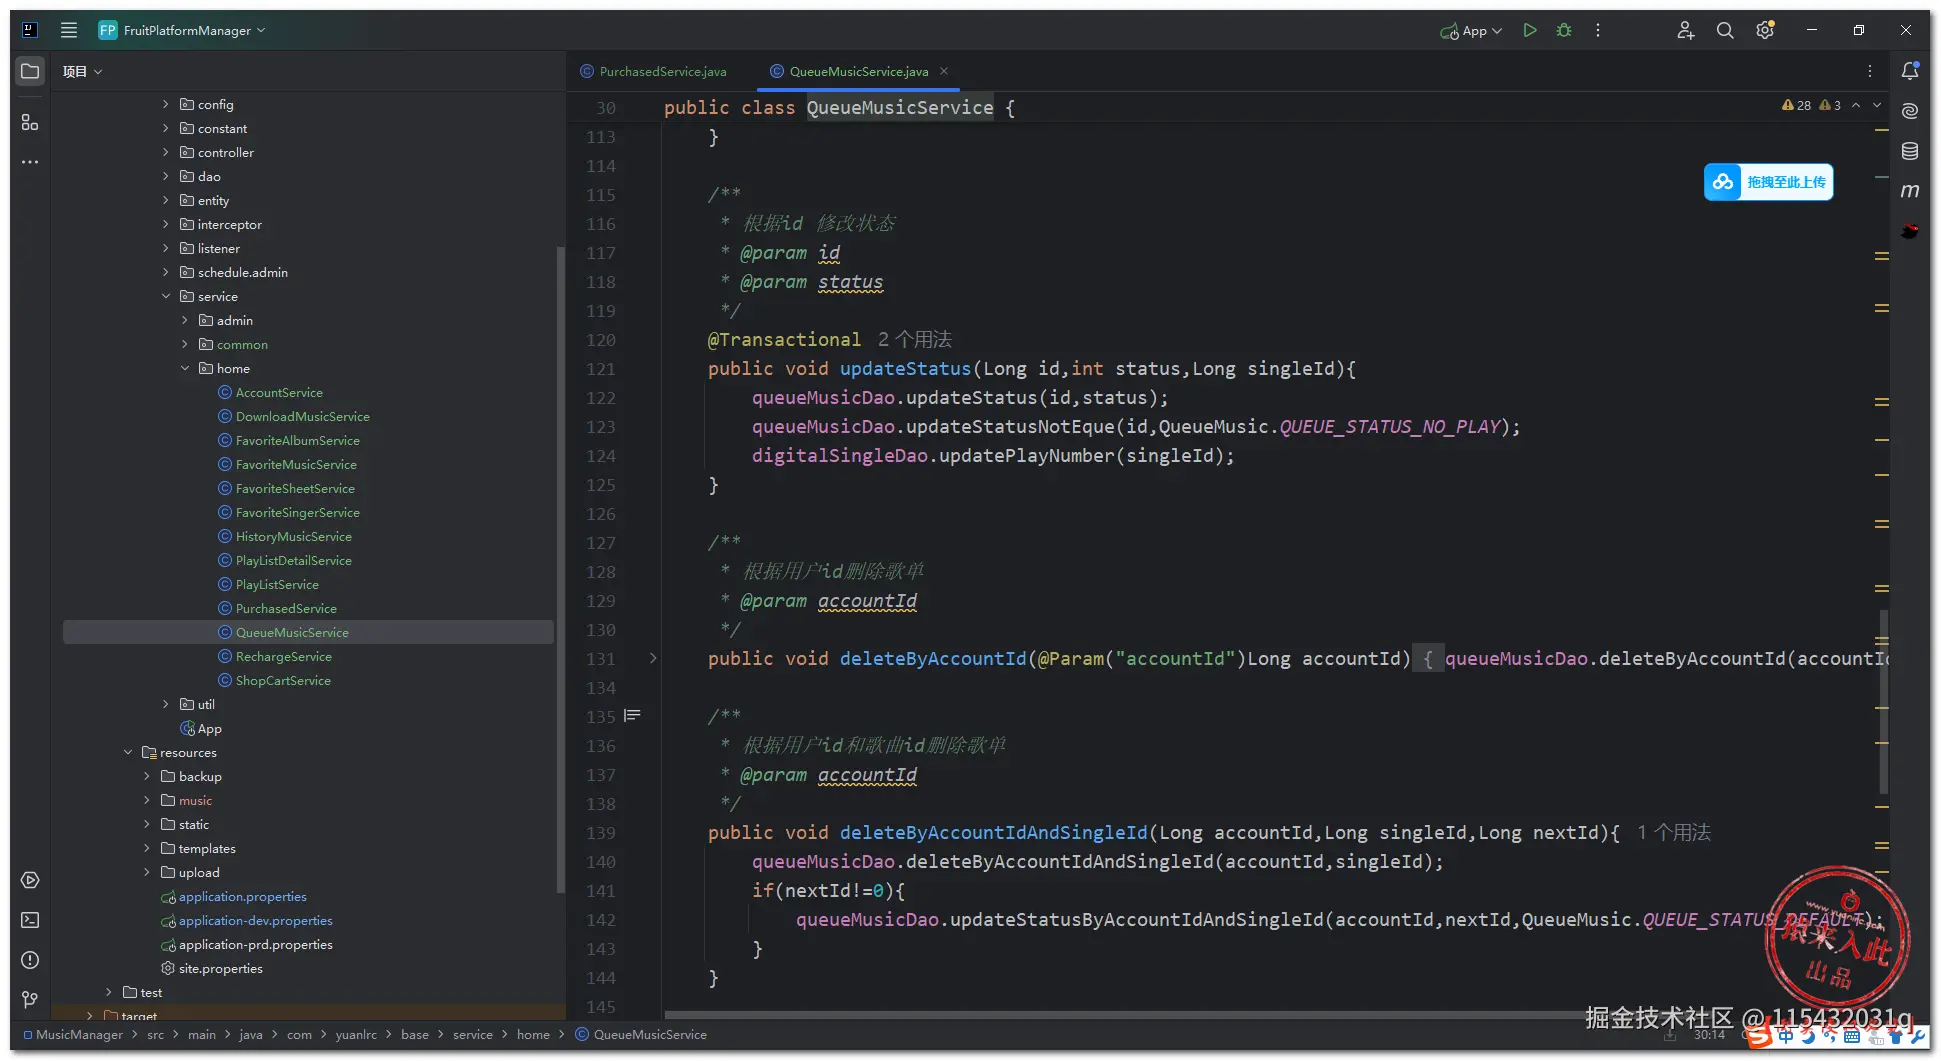Select AccountService in project tree

pyautogui.click(x=279, y=392)
